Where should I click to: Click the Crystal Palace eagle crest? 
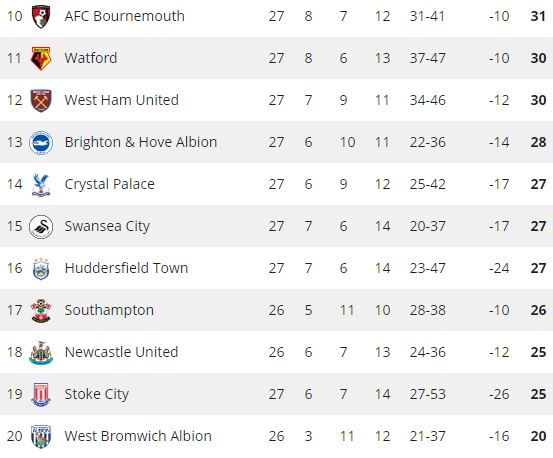pyautogui.click(x=41, y=184)
